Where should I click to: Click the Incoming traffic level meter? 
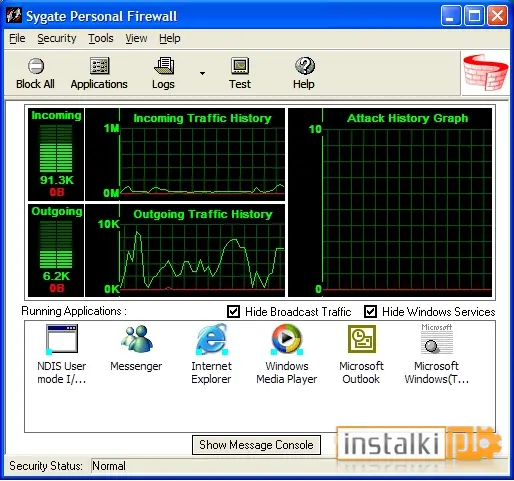click(56, 148)
